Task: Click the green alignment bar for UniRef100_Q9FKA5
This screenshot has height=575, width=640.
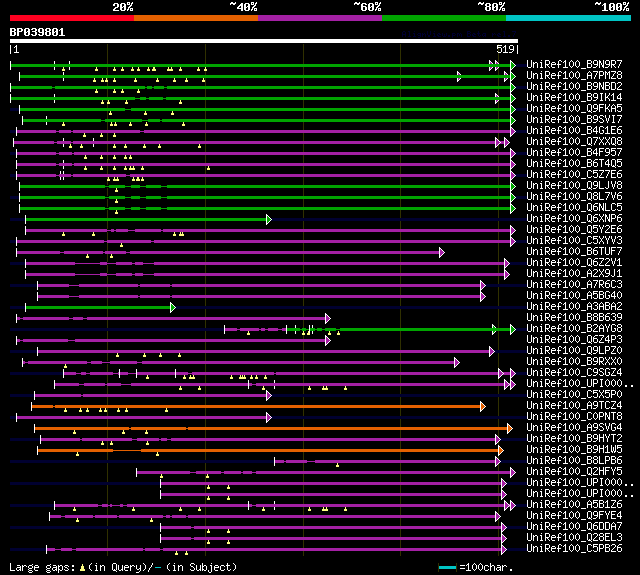Action: coord(265,109)
